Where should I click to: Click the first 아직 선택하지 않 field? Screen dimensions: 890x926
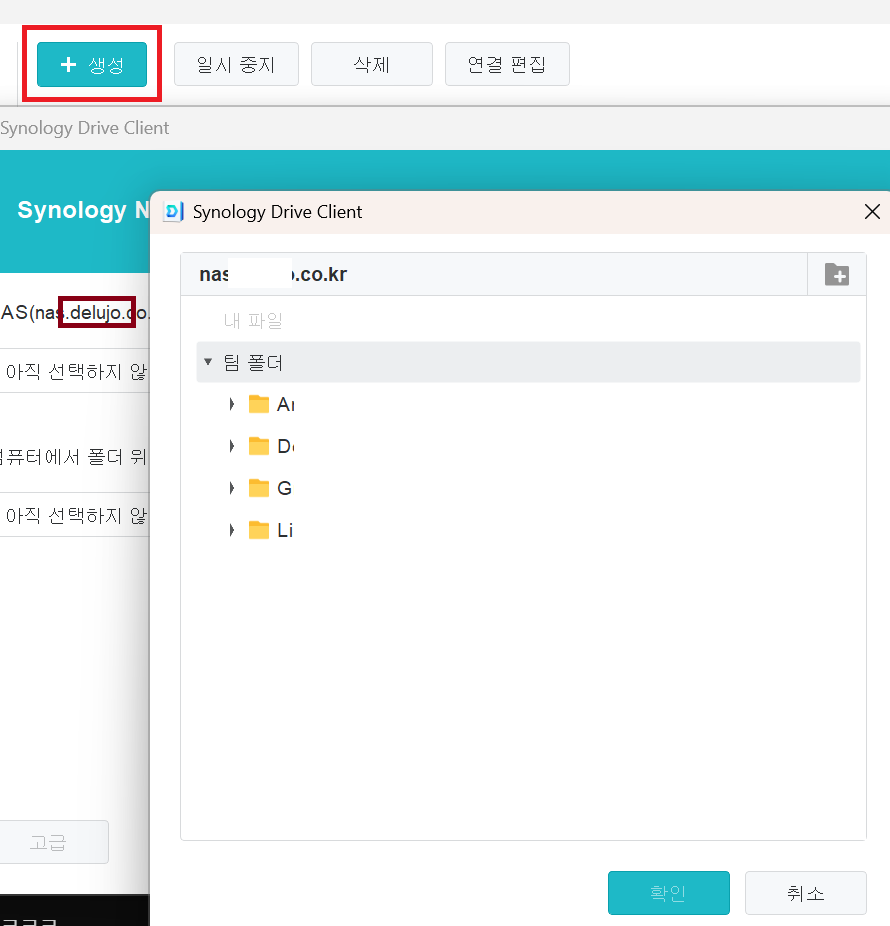pyautogui.click(x=74, y=371)
